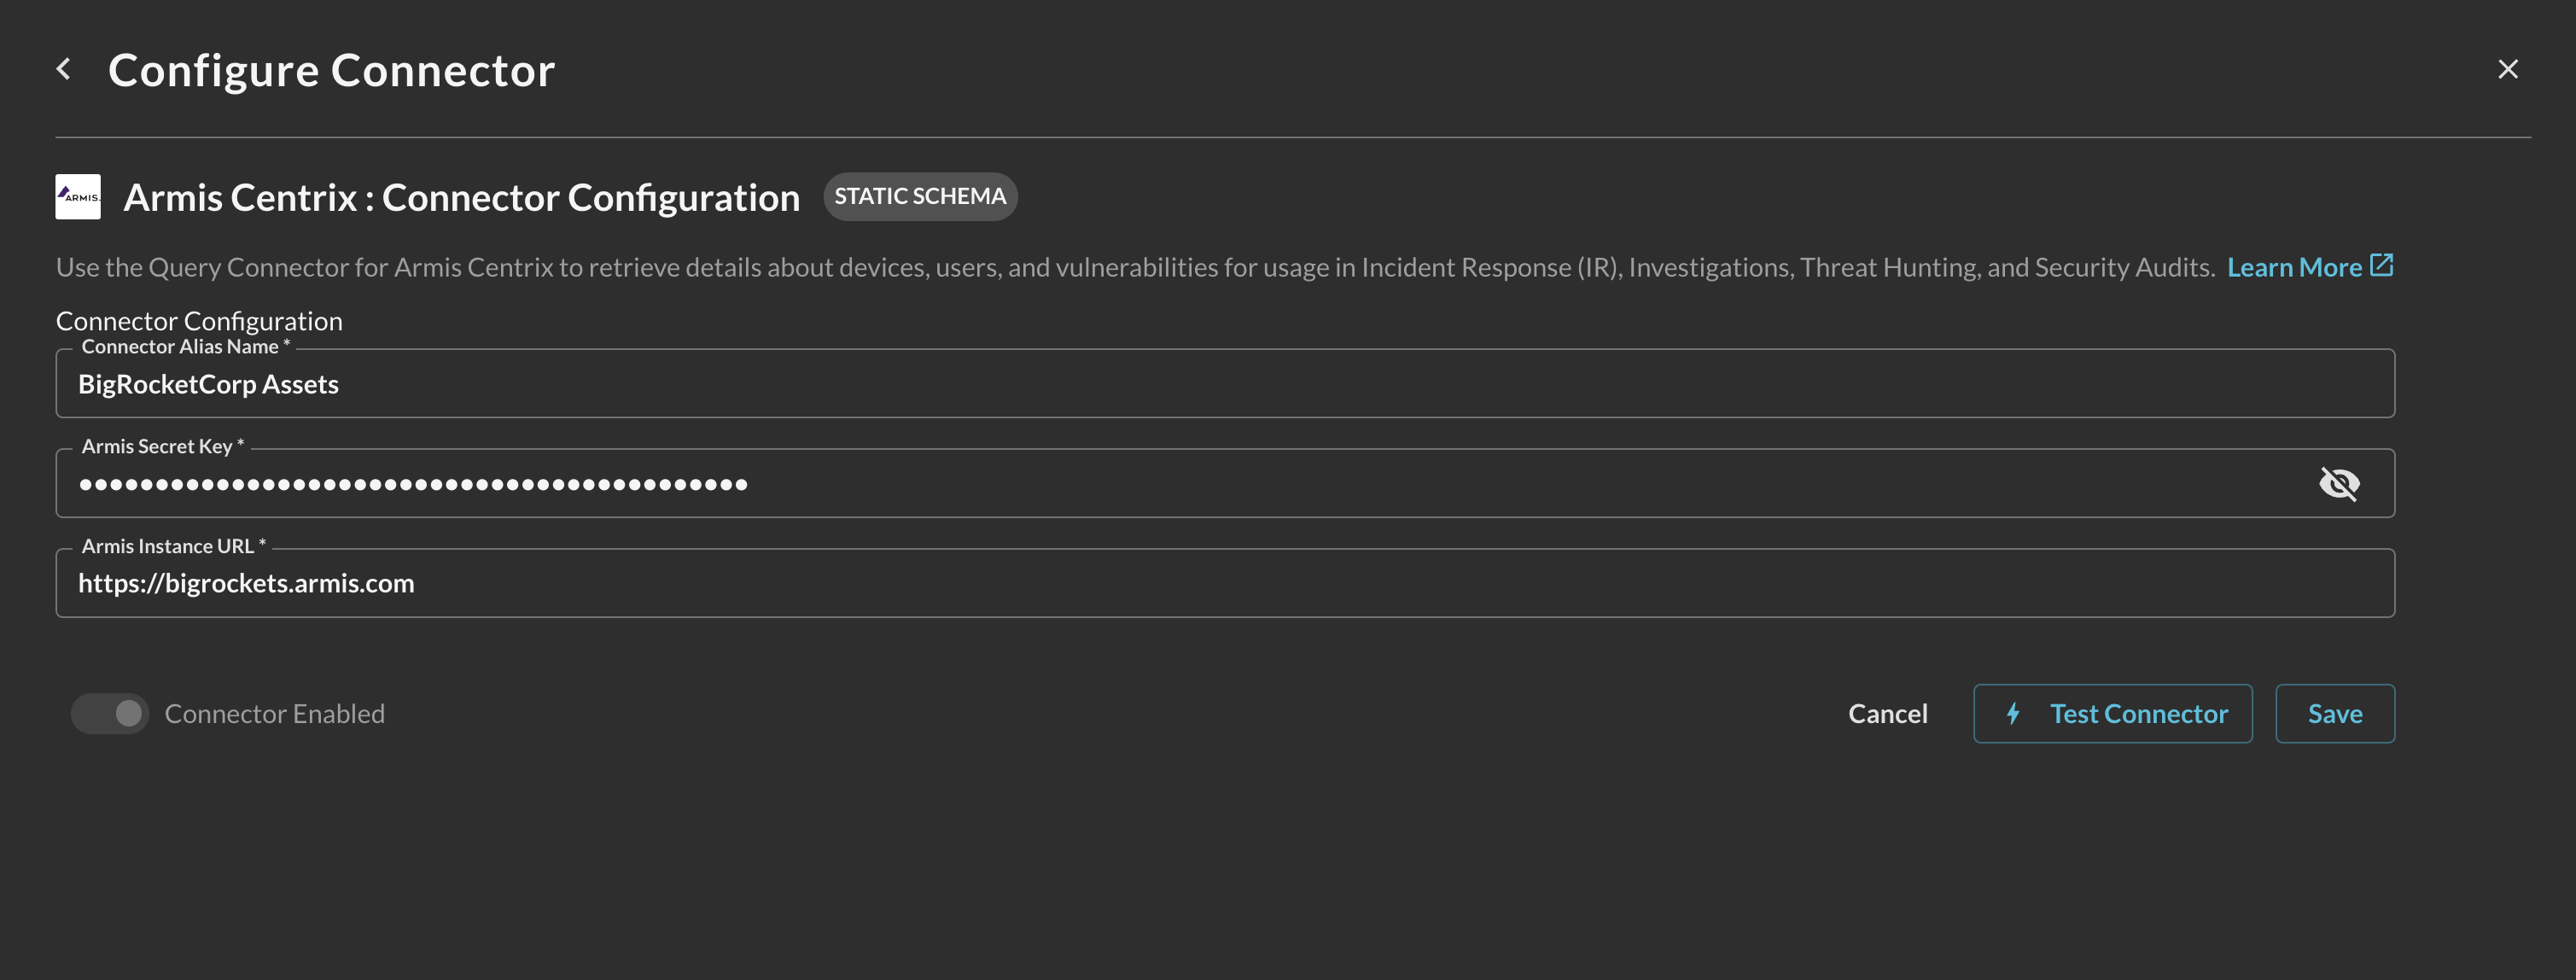
Task: Click the Cancel button
Action: point(1887,713)
